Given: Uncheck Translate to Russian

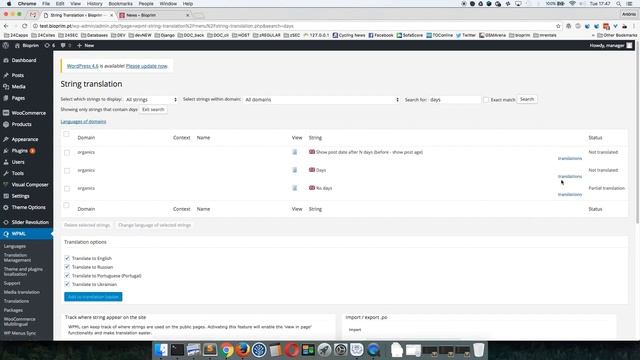Looking at the screenshot, I should 67,267.
